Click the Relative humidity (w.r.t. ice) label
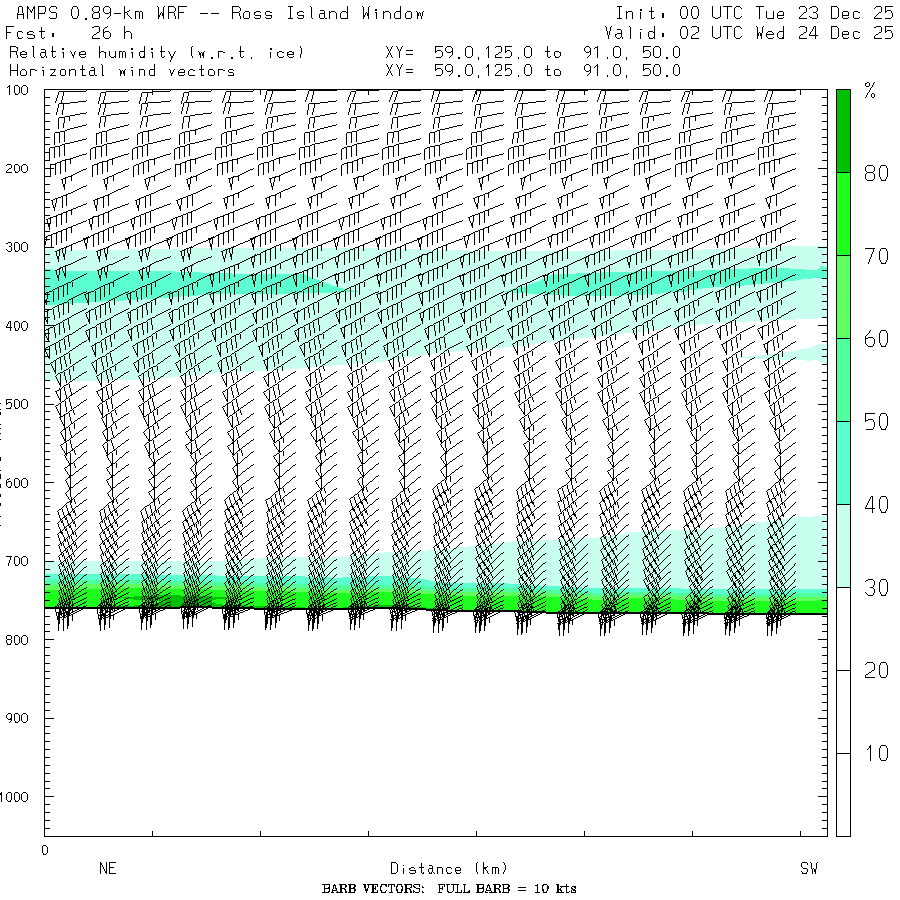The height and width of the screenshot is (900, 900). [156, 52]
